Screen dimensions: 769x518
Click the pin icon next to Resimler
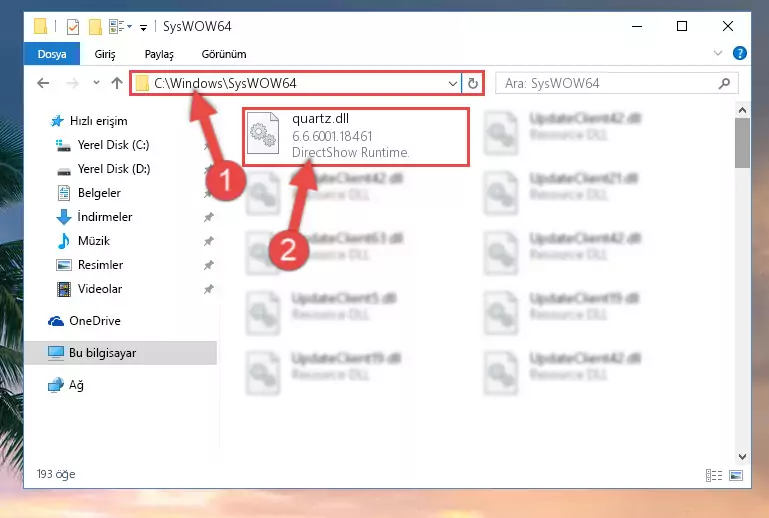pyautogui.click(x=208, y=265)
